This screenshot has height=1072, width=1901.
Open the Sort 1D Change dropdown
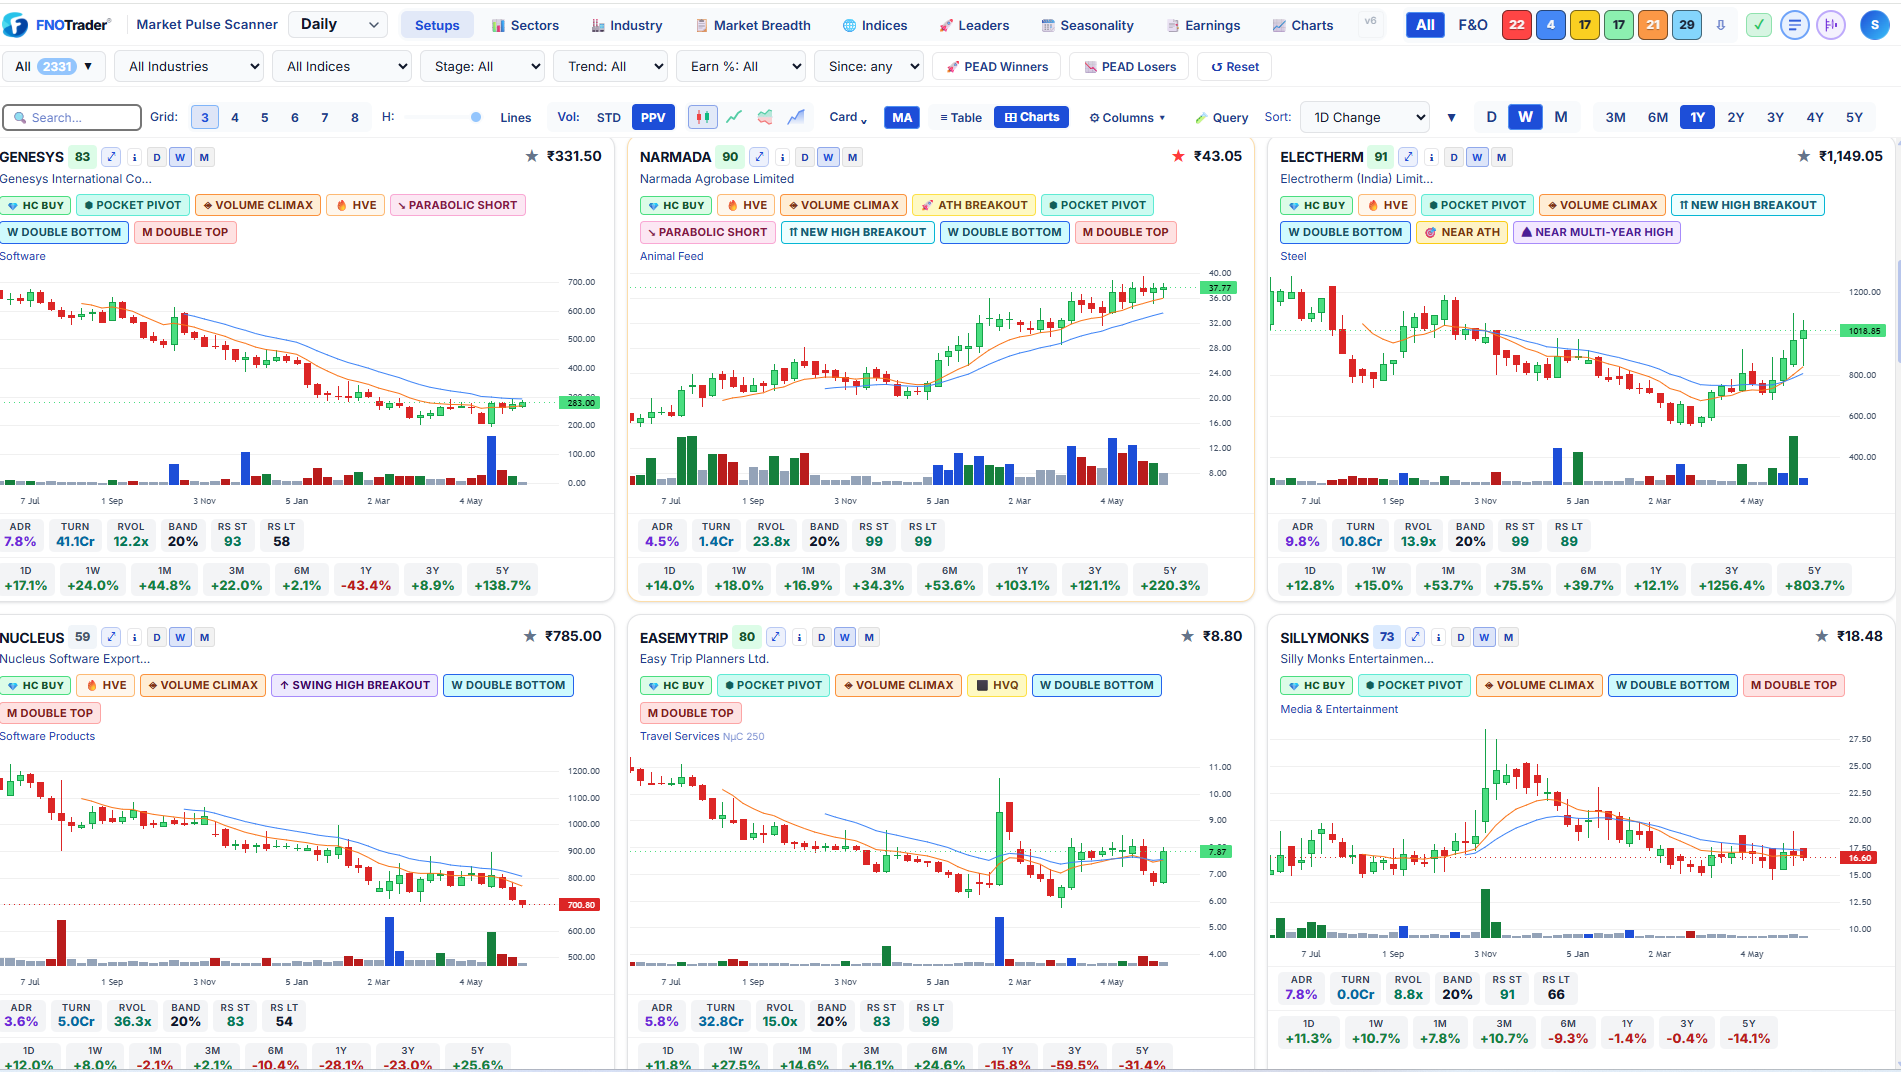coord(1365,117)
